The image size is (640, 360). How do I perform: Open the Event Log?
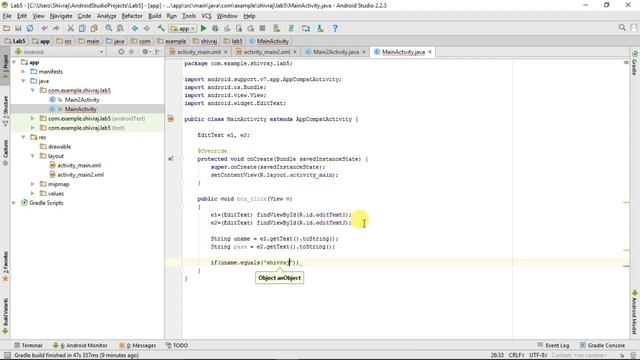tap(553, 345)
